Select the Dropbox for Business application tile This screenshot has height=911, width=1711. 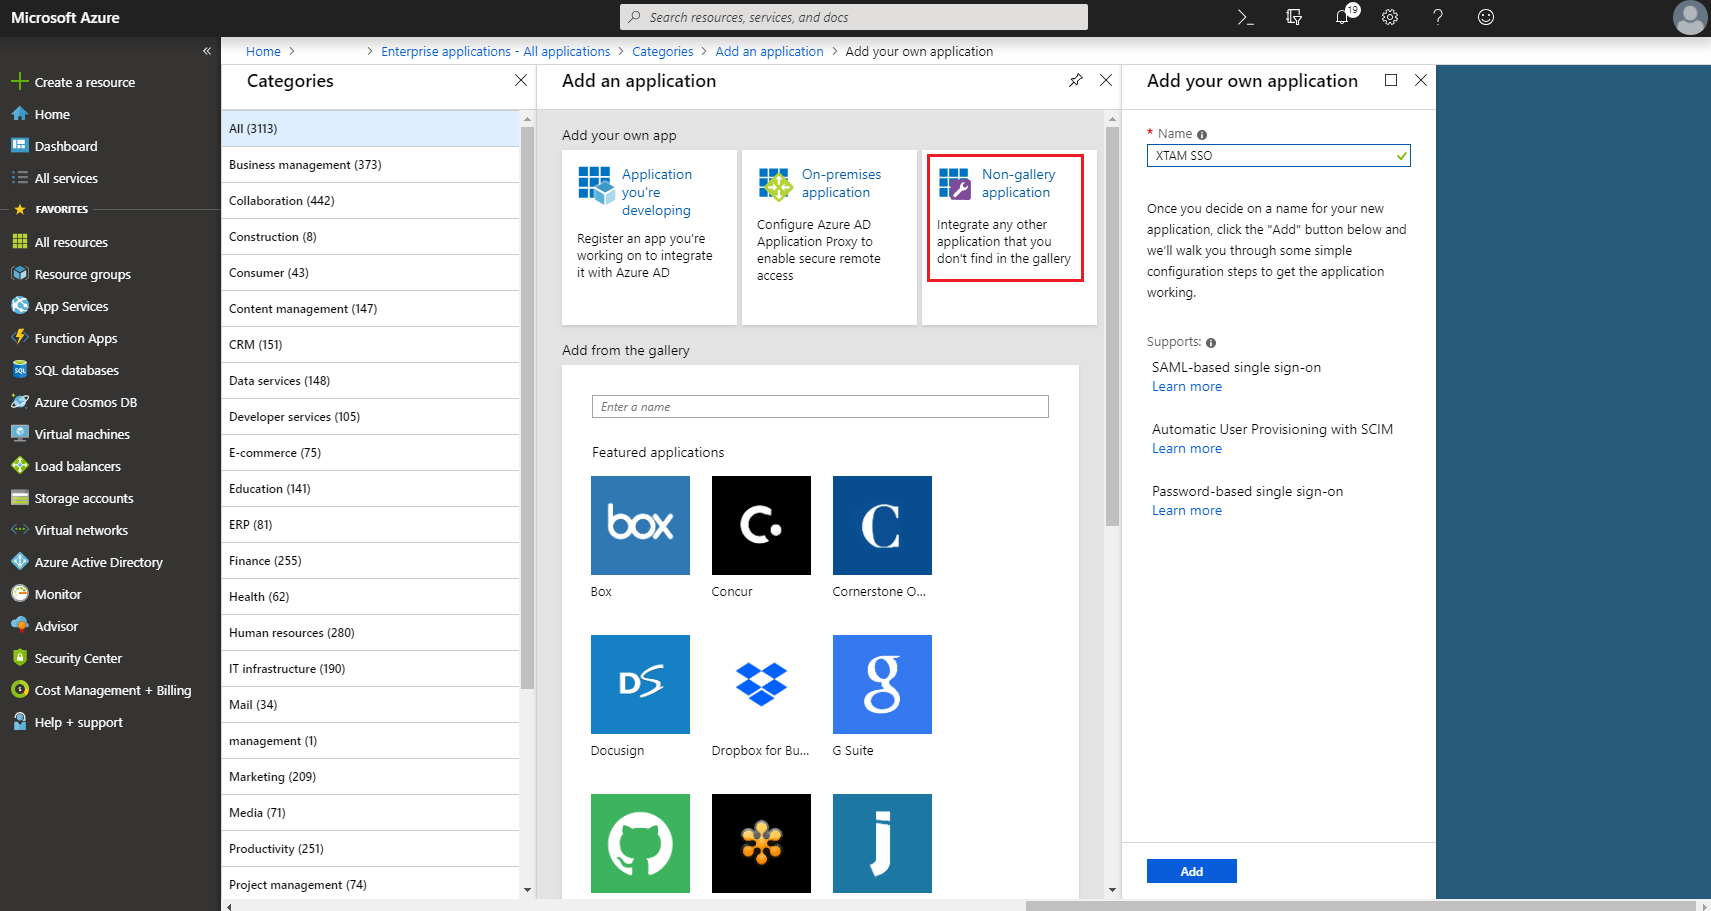click(x=761, y=684)
